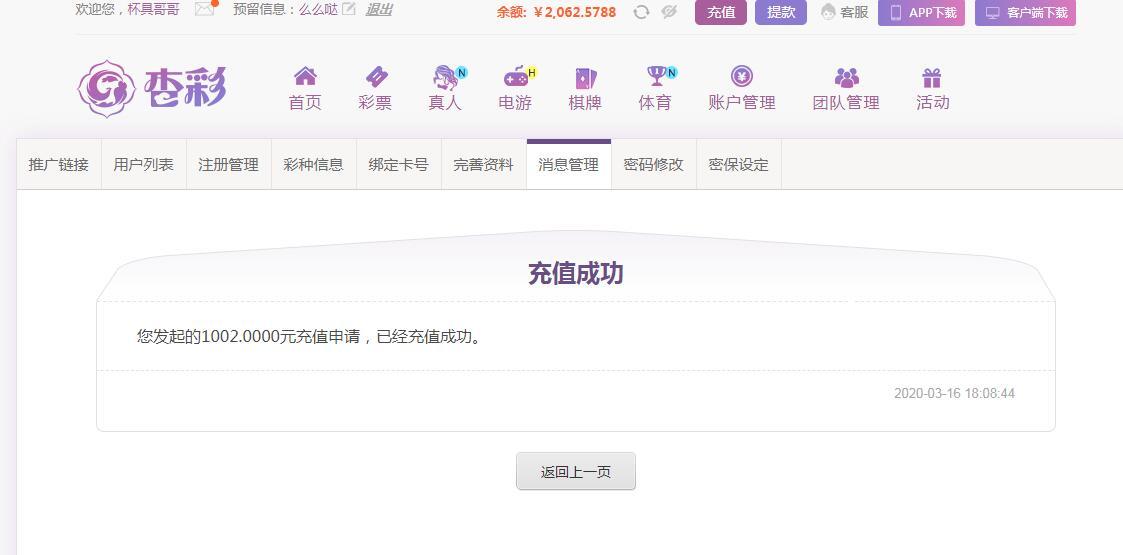Open the 棋牌 card games section
The width and height of the screenshot is (1123, 555).
click(585, 89)
